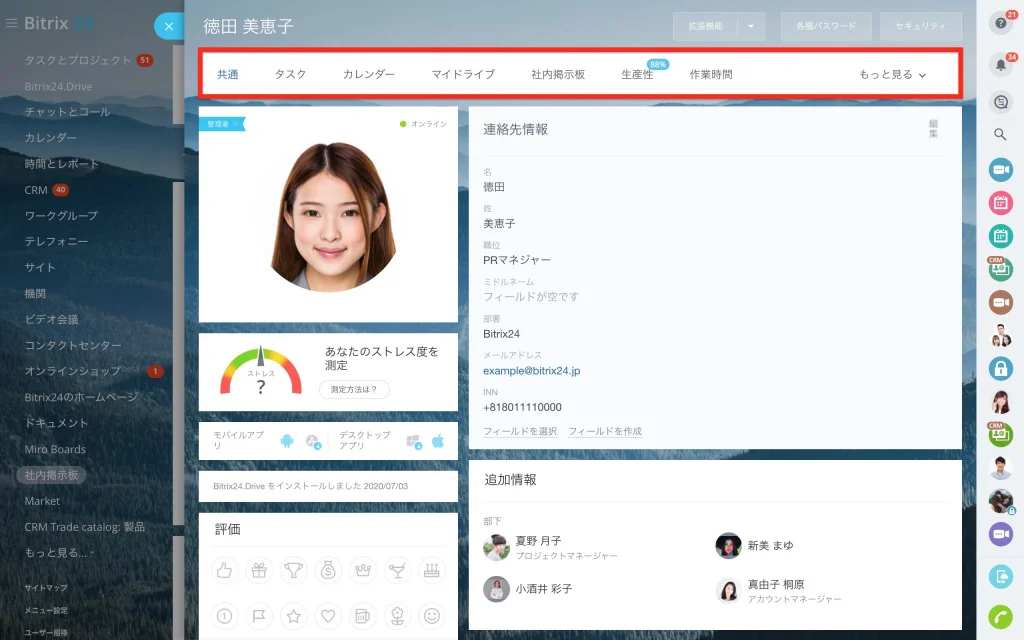Click the 拡張機能 button
1024x640 pixels.
(705, 26)
